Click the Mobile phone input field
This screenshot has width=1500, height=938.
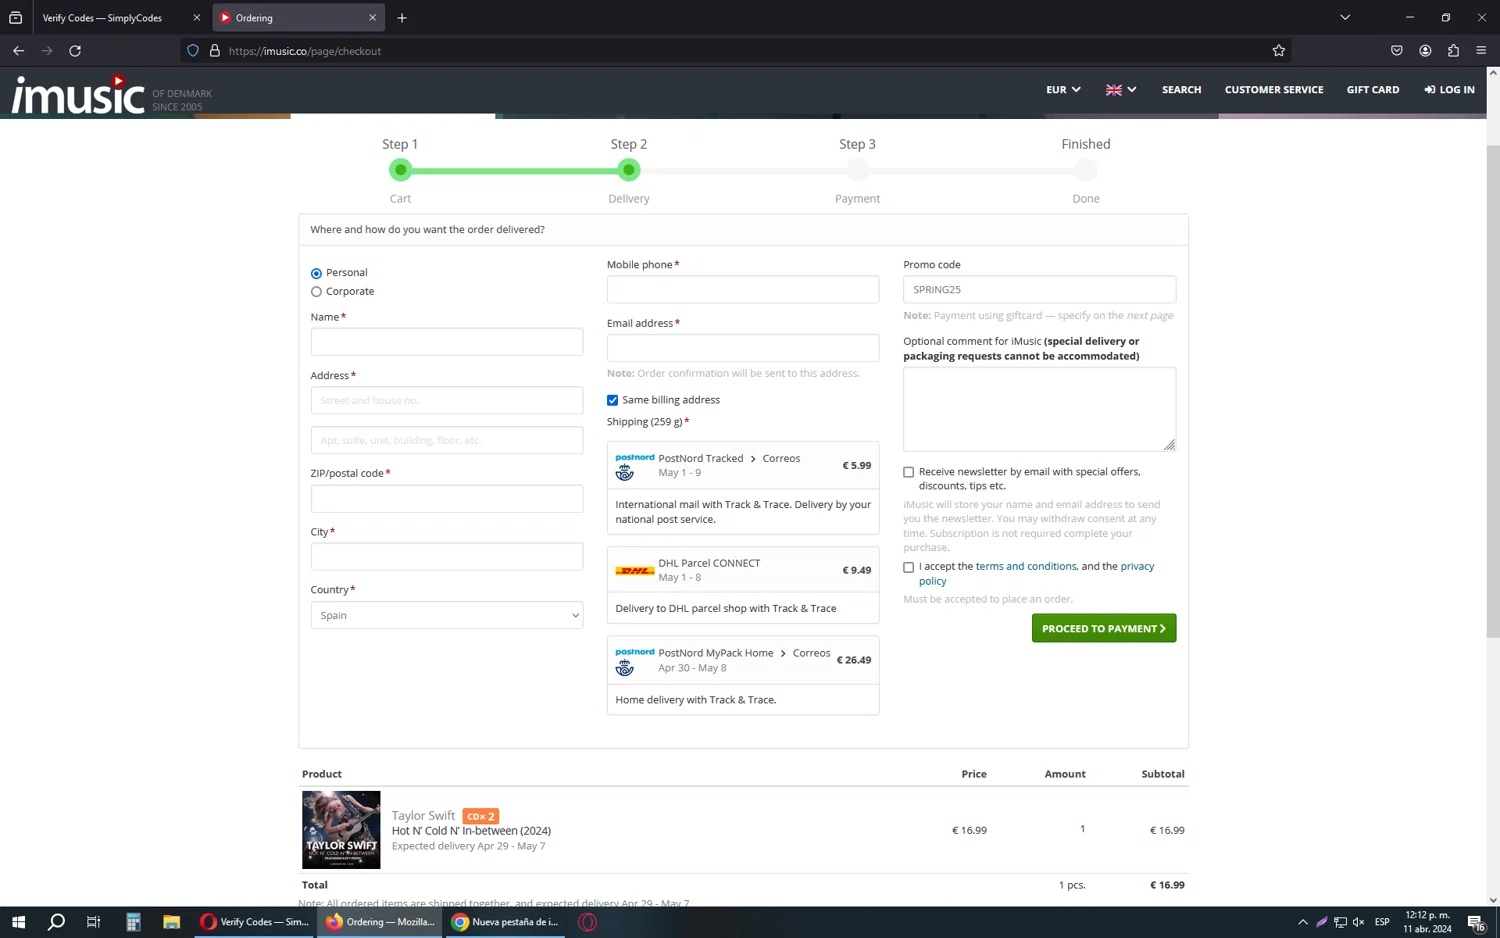(743, 289)
